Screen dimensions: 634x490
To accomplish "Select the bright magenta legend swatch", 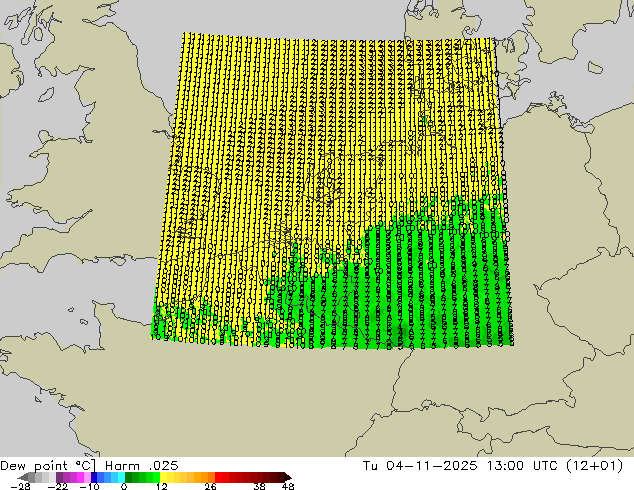I will pos(80,477).
